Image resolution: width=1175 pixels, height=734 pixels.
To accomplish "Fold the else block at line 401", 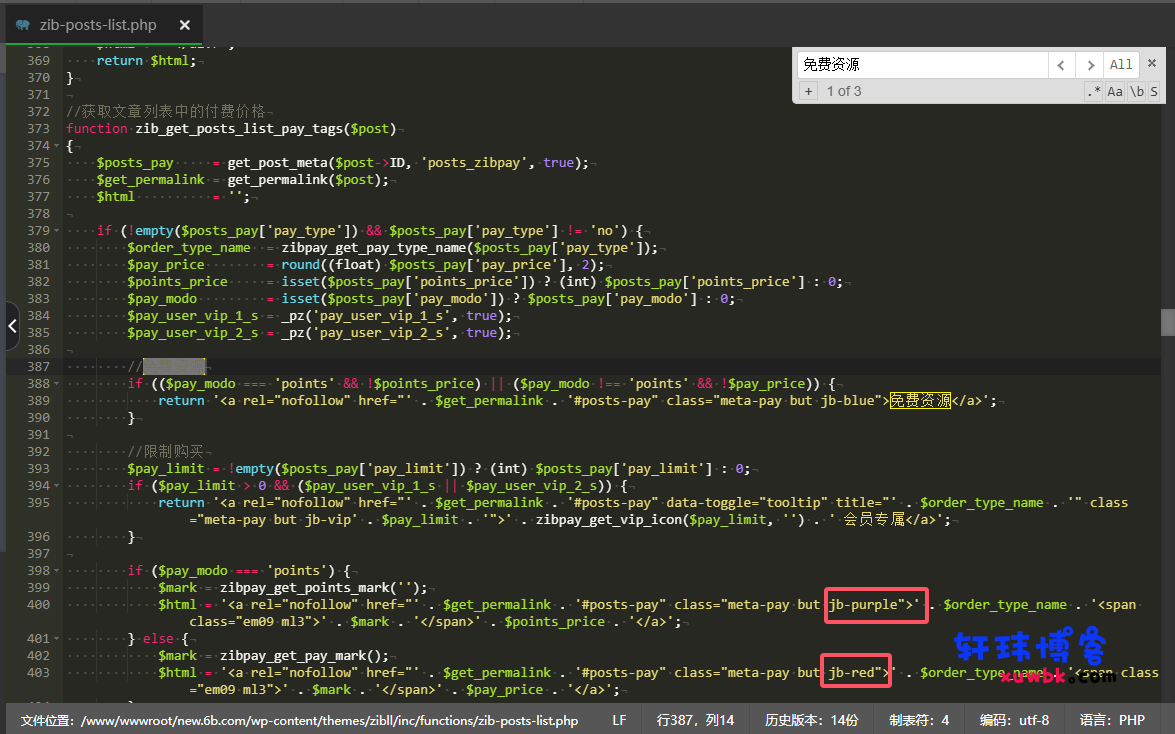I will pos(57,639).
